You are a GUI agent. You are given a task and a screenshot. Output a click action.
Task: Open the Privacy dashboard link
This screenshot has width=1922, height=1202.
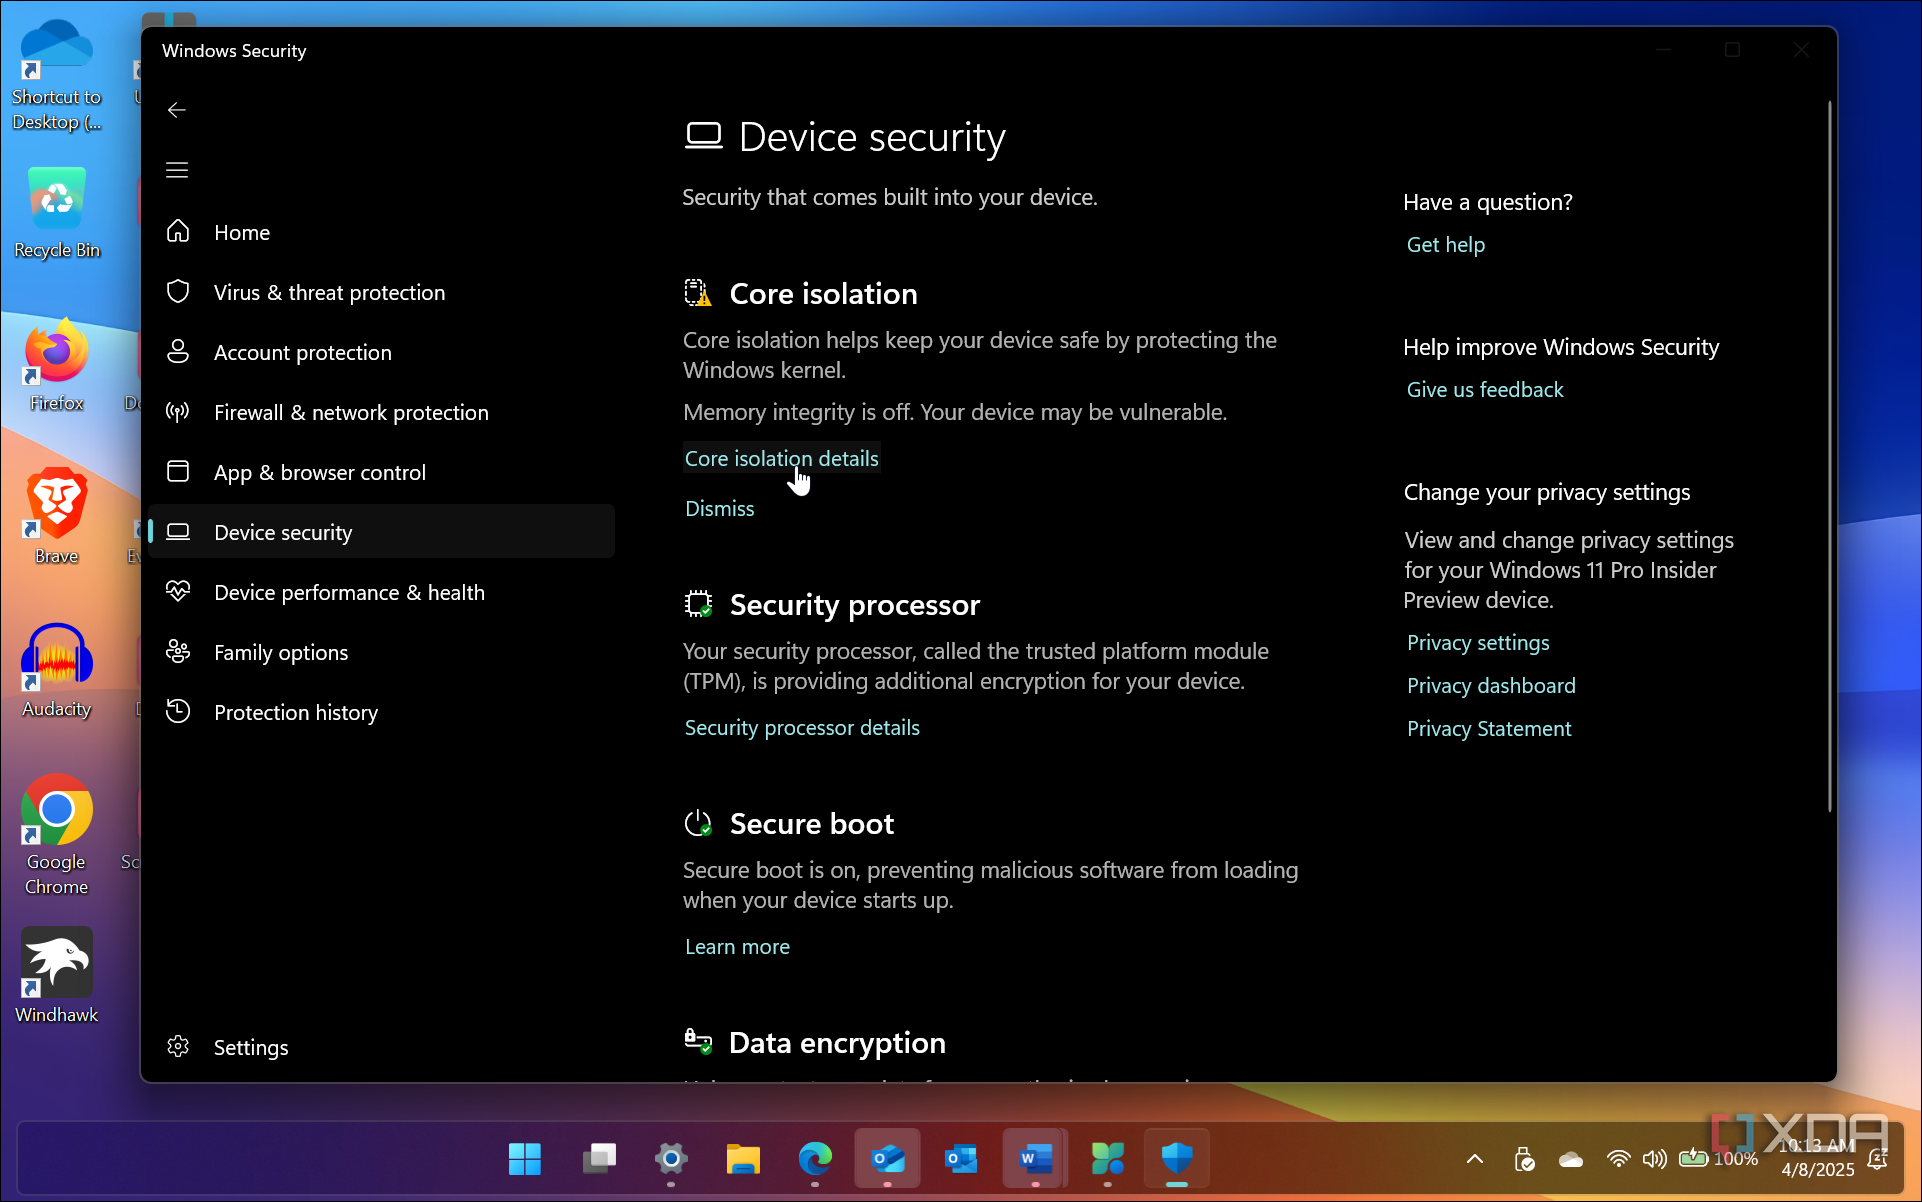pyautogui.click(x=1491, y=686)
